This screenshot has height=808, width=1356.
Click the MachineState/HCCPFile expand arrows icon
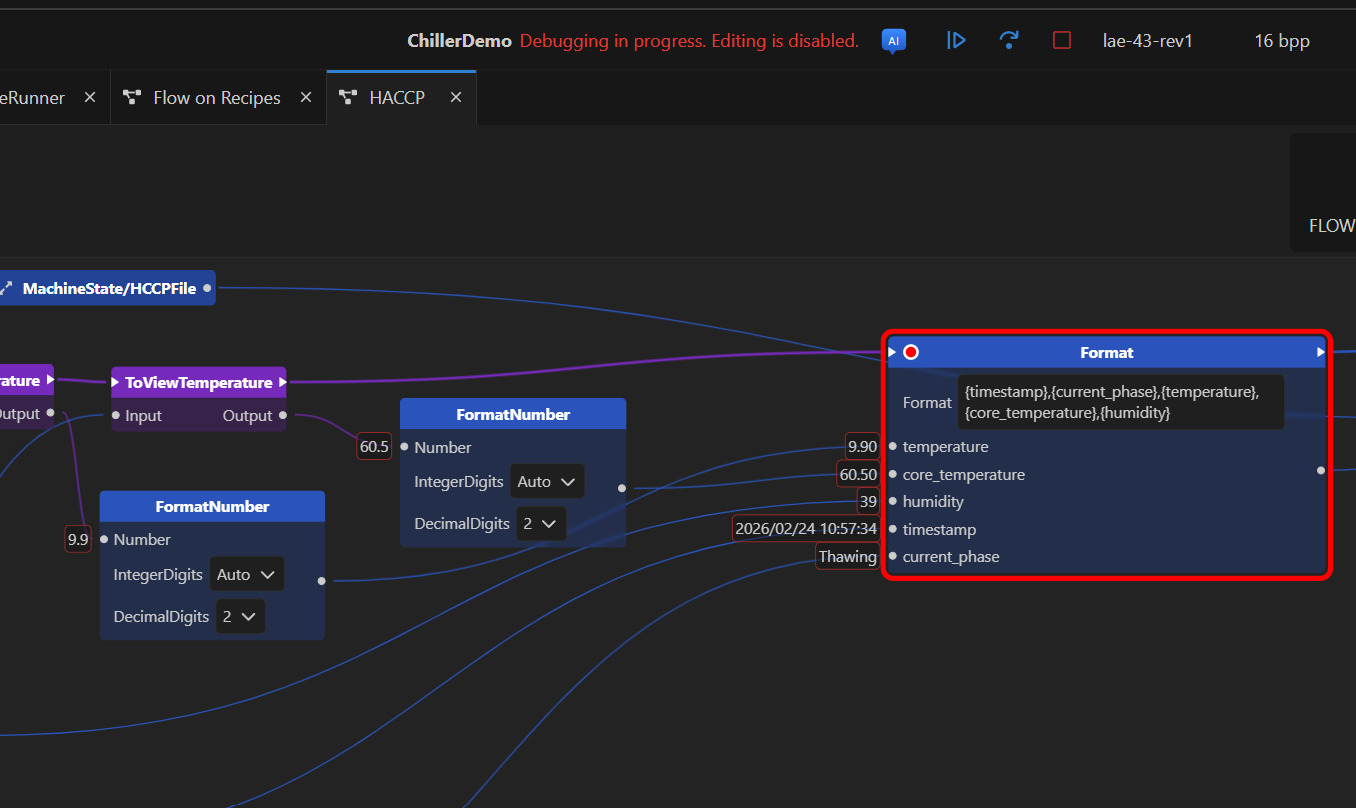point(6,288)
